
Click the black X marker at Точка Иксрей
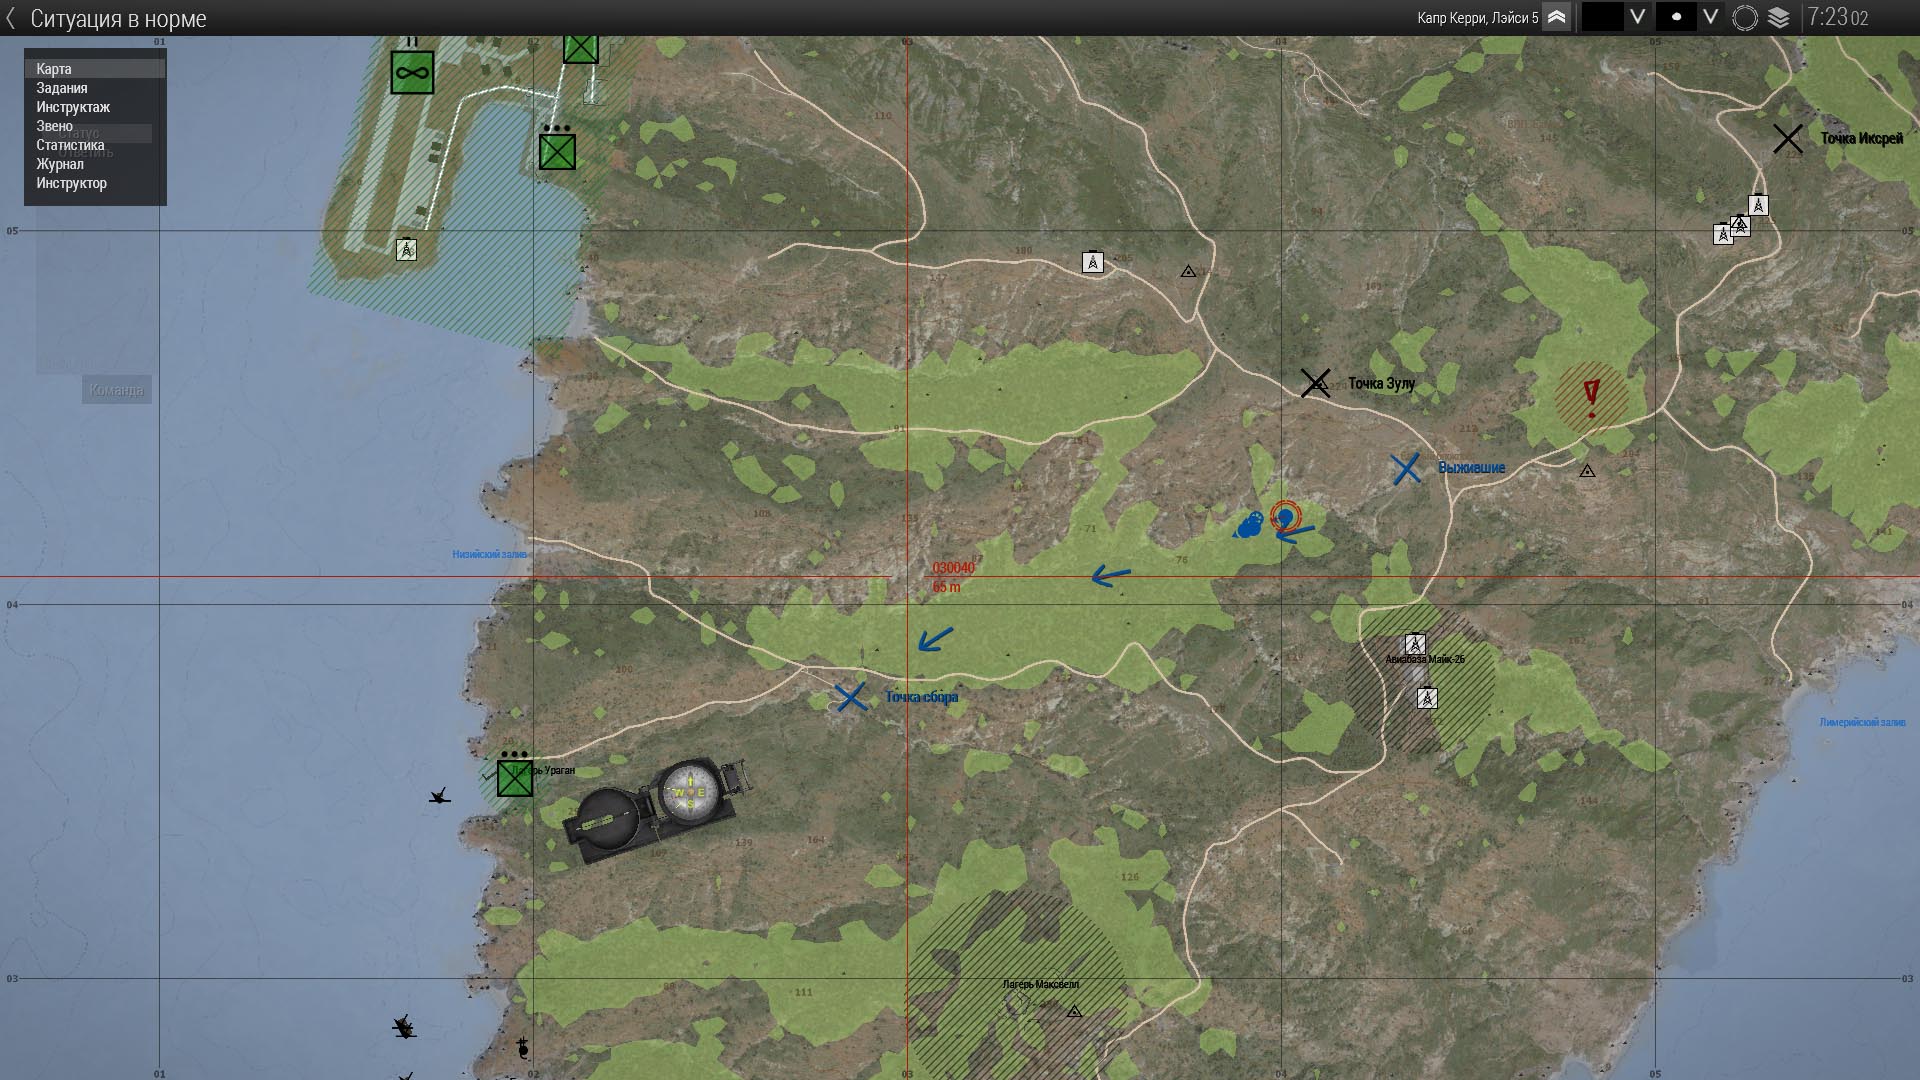click(1788, 138)
